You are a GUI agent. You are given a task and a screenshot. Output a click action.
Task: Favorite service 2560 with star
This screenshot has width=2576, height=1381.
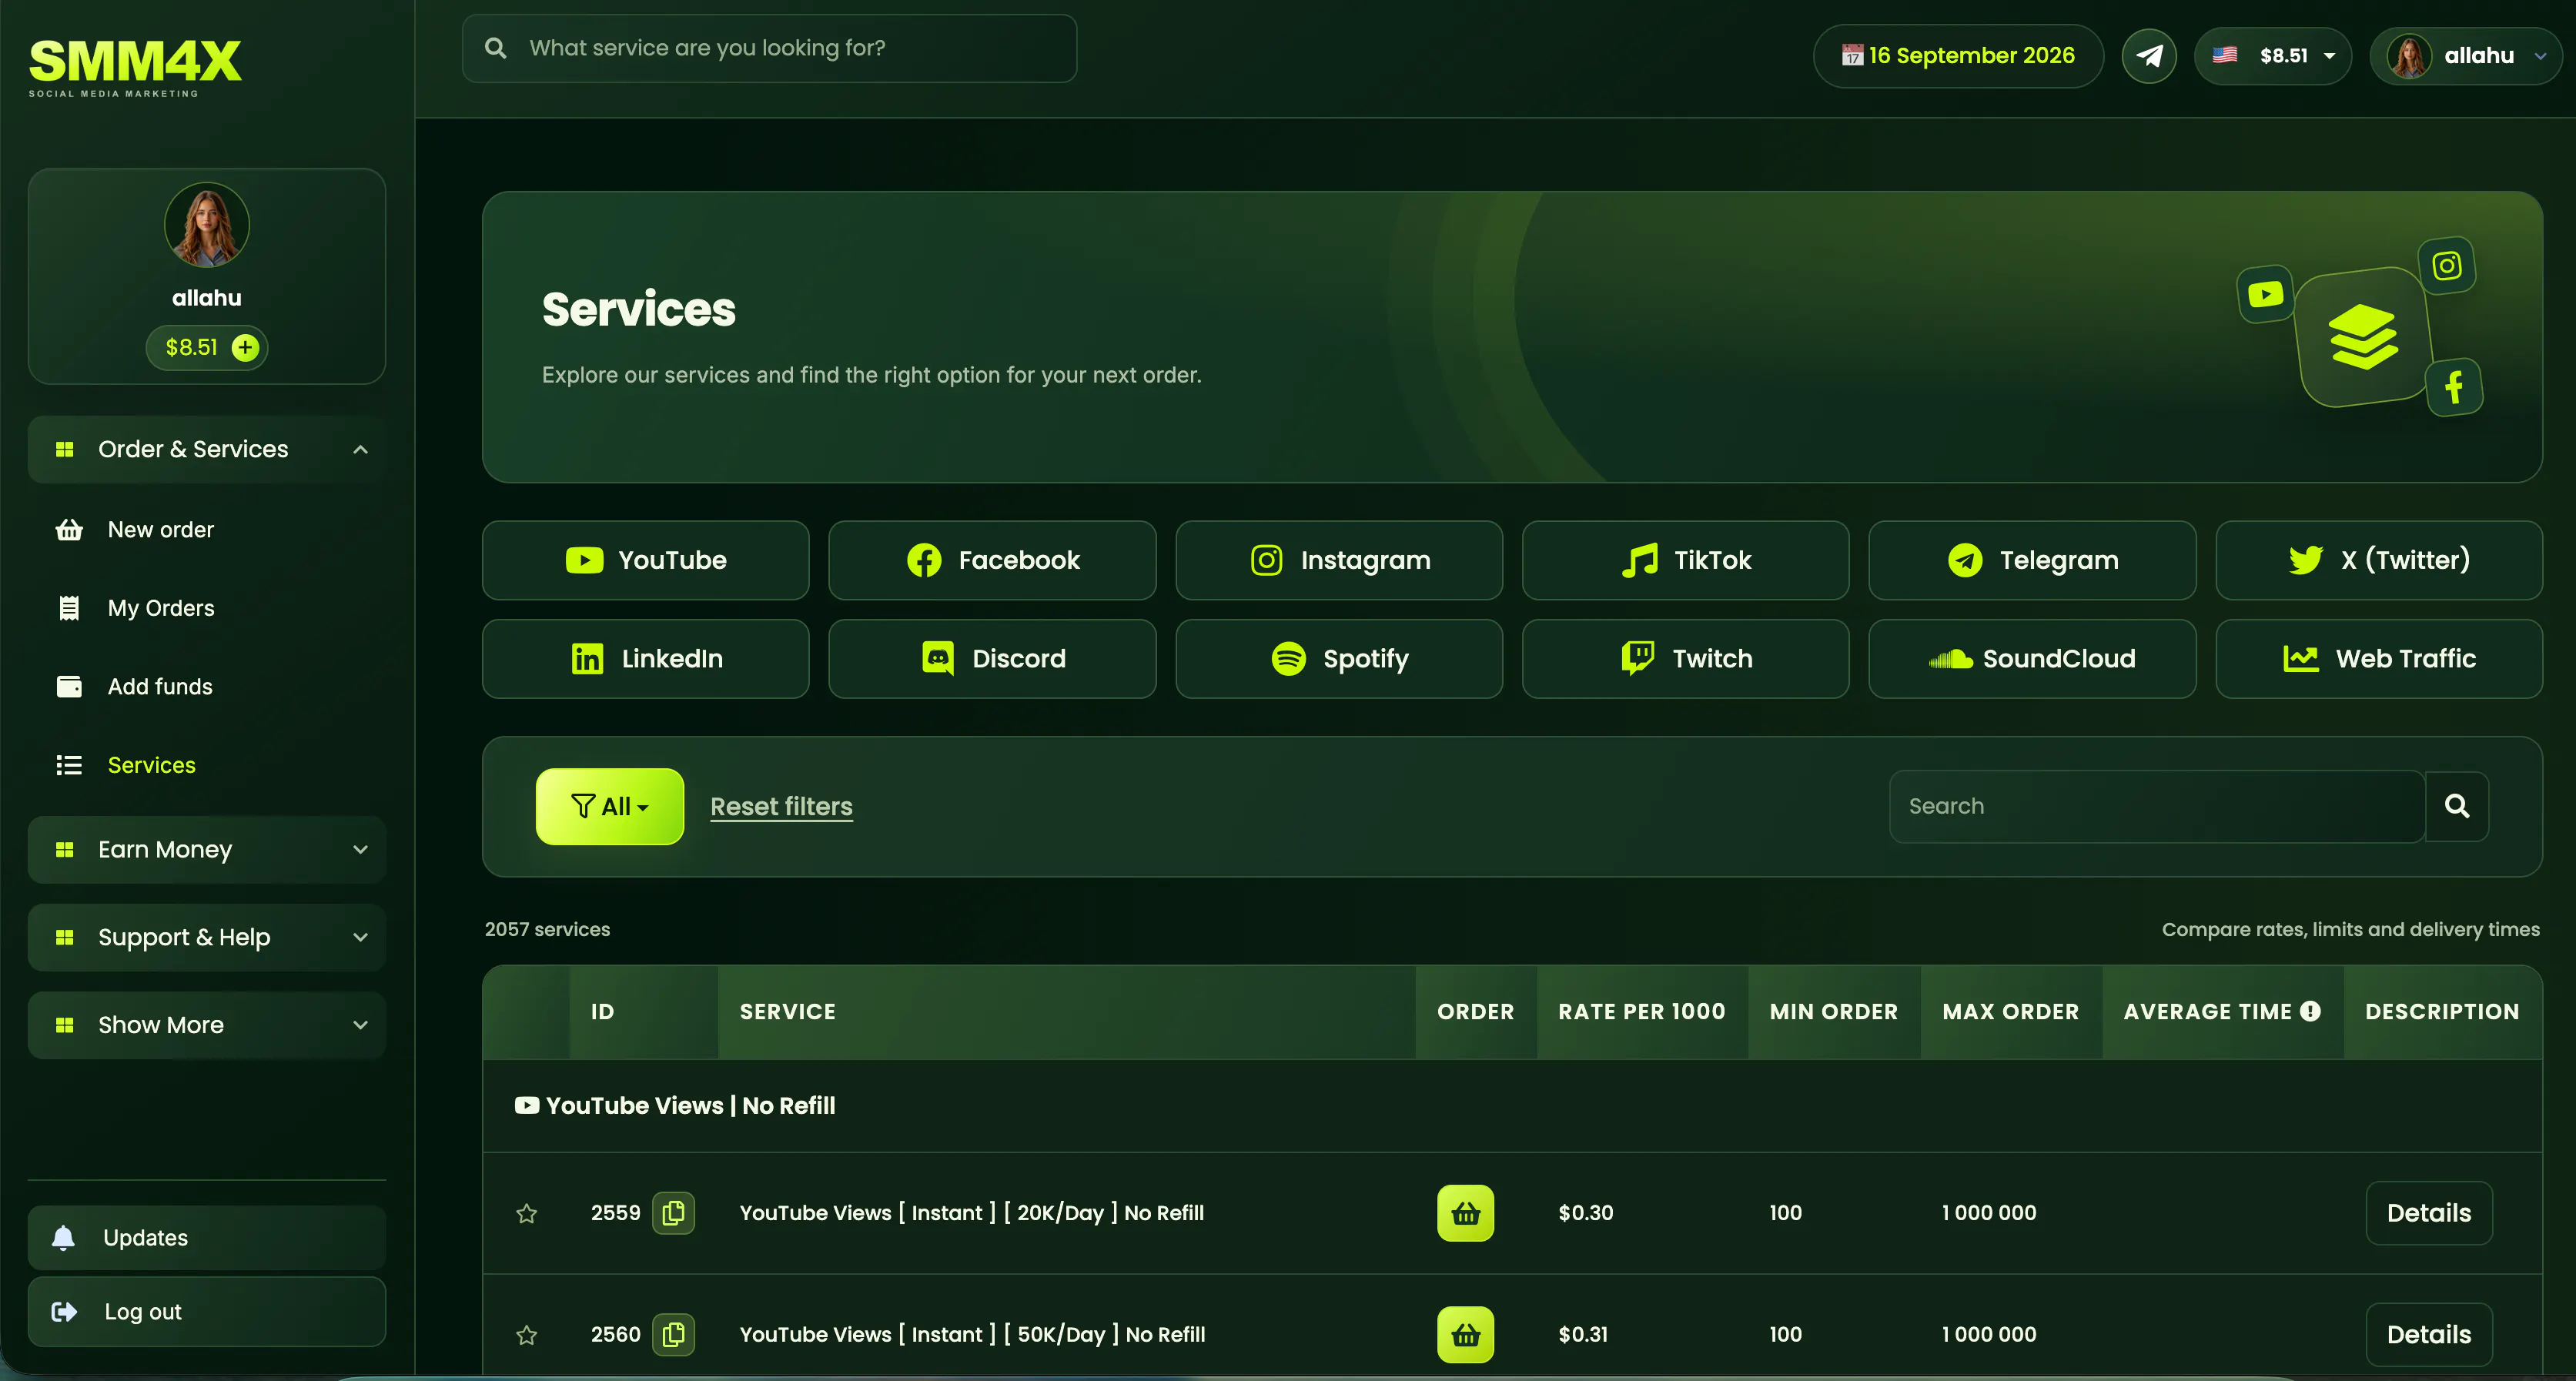coord(527,1335)
